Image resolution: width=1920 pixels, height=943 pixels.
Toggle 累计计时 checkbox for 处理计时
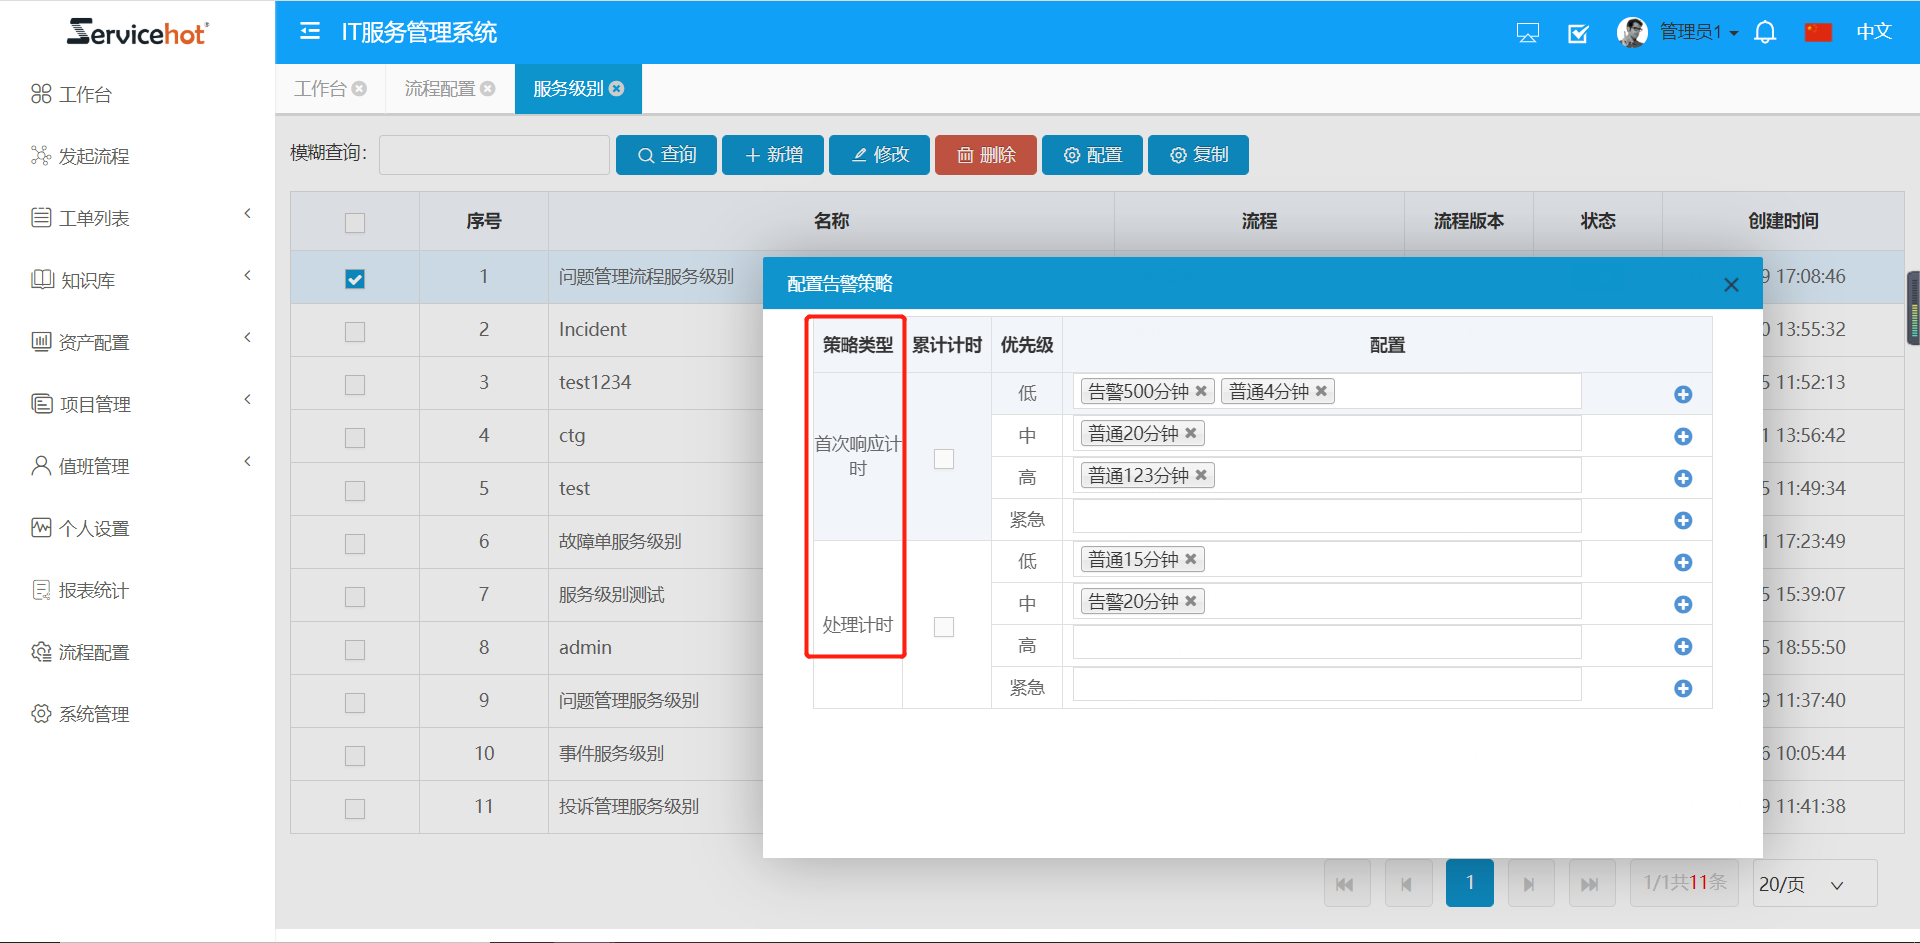(943, 627)
